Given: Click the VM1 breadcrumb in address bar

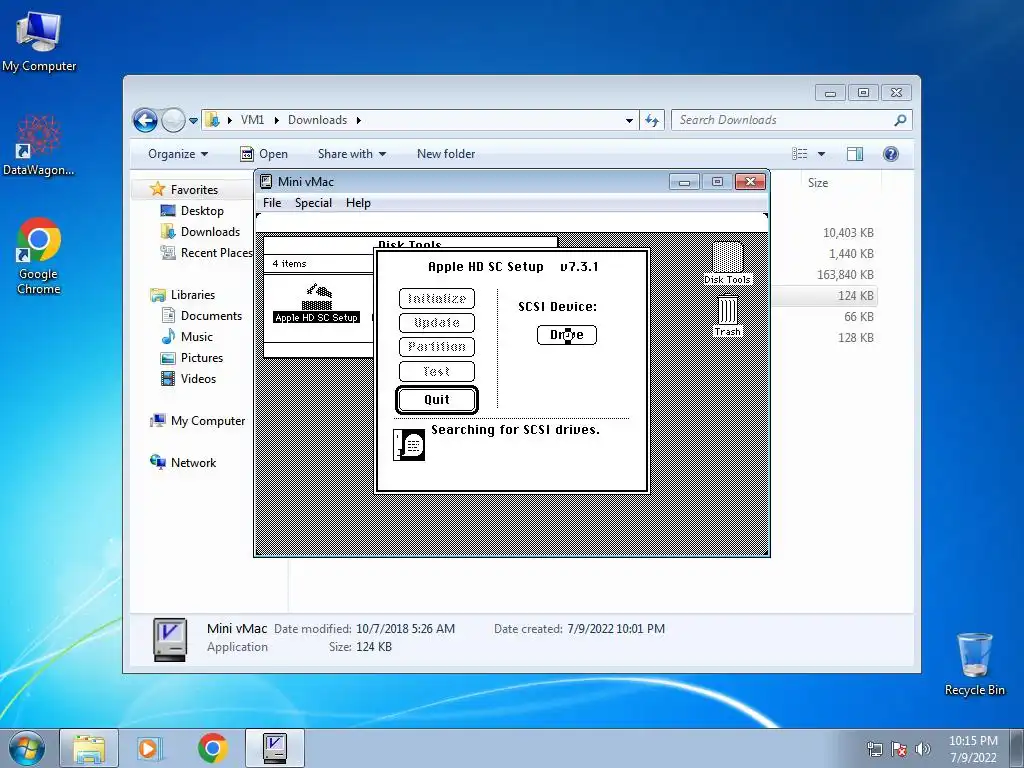Looking at the screenshot, I should coord(252,120).
